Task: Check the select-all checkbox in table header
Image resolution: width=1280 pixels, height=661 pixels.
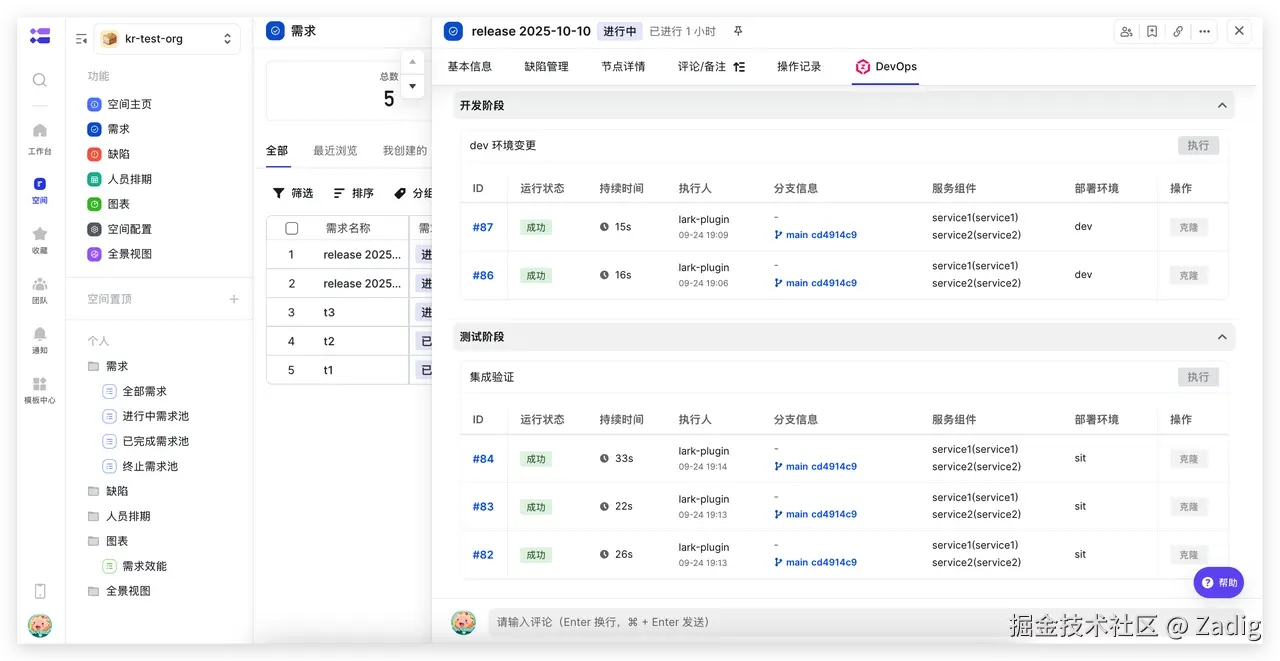Action: pyautogui.click(x=292, y=228)
